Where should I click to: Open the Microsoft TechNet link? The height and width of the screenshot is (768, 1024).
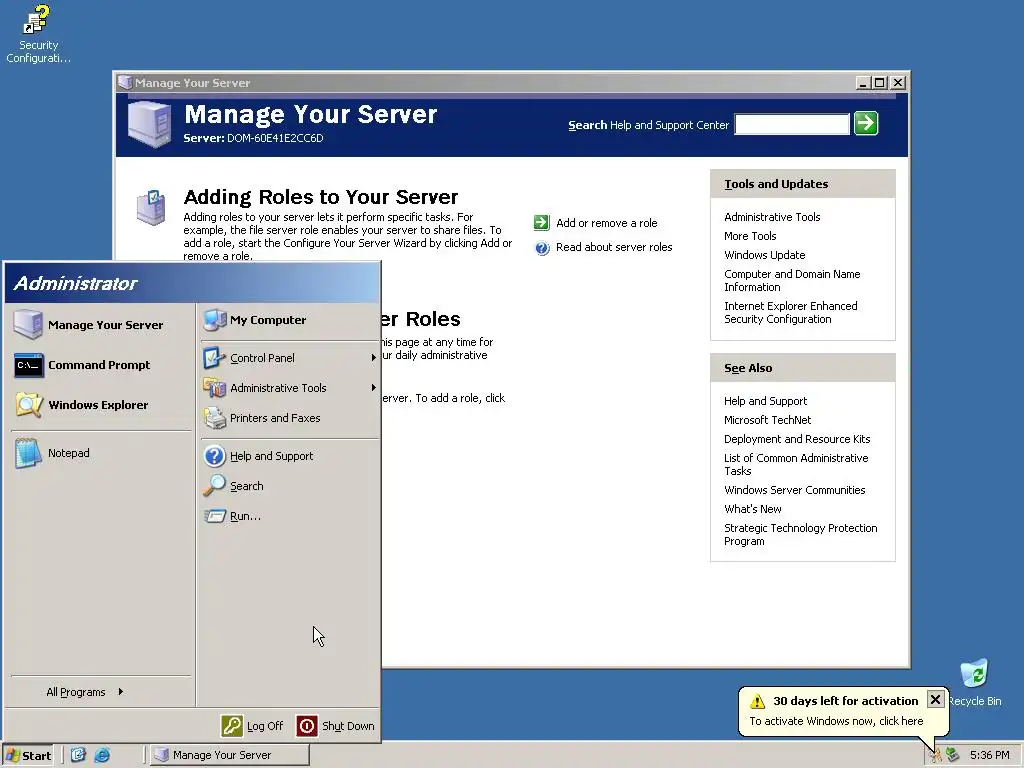767,420
